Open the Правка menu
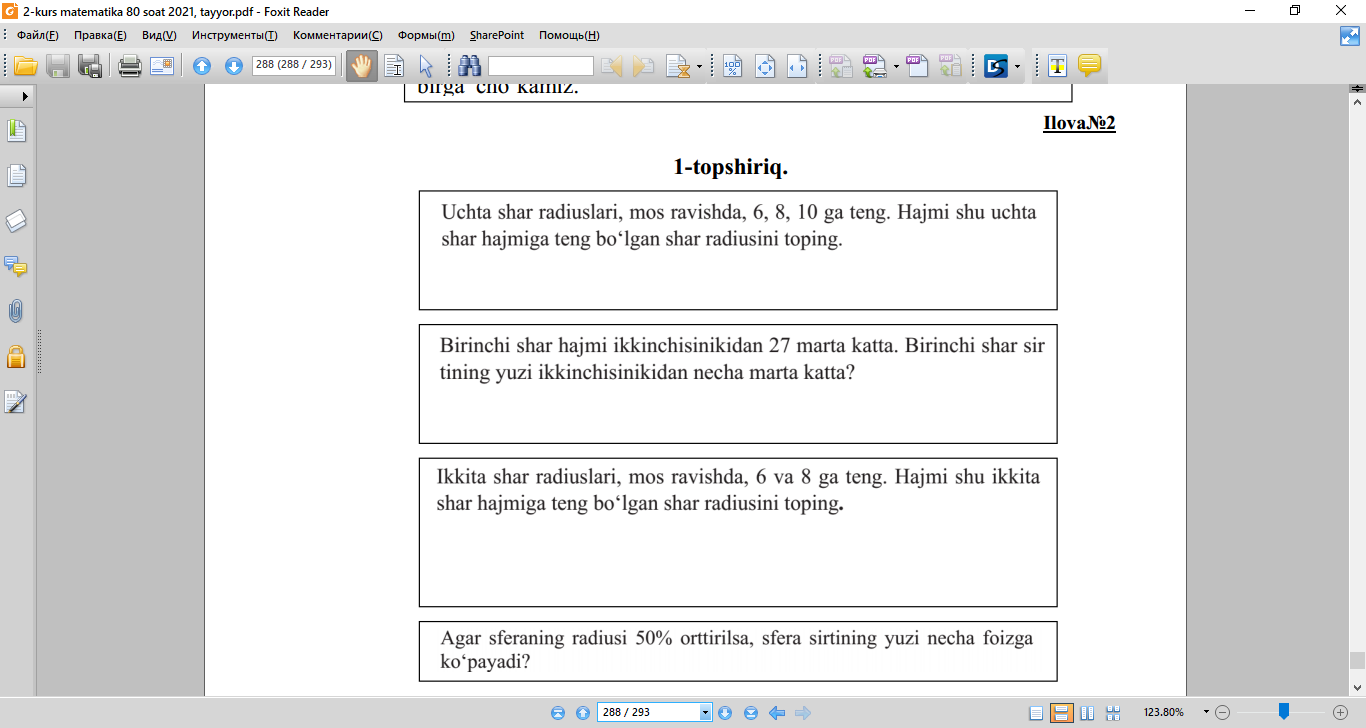This screenshot has width=1366, height=728. (100, 35)
